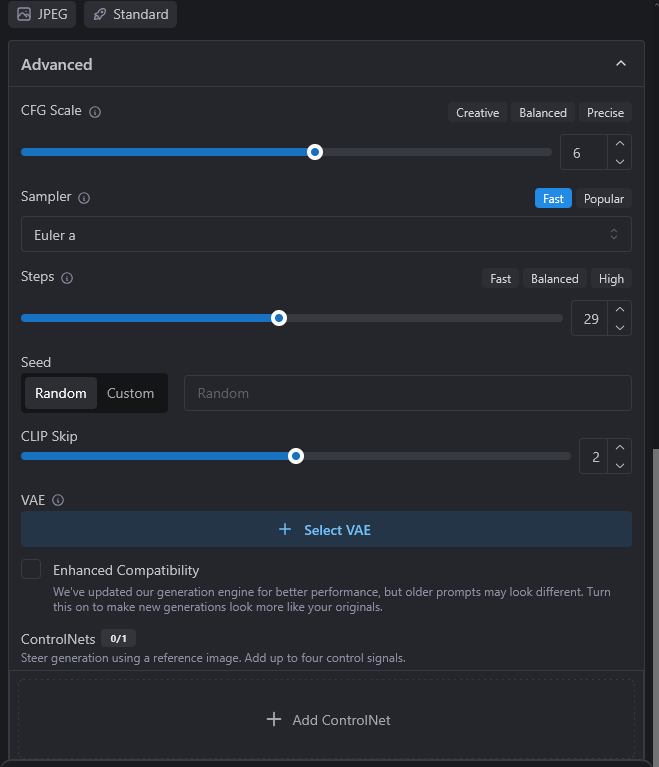
Task: Enable the Enhanced Compatibility checkbox
Action: pyautogui.click(x=31, y=569)
